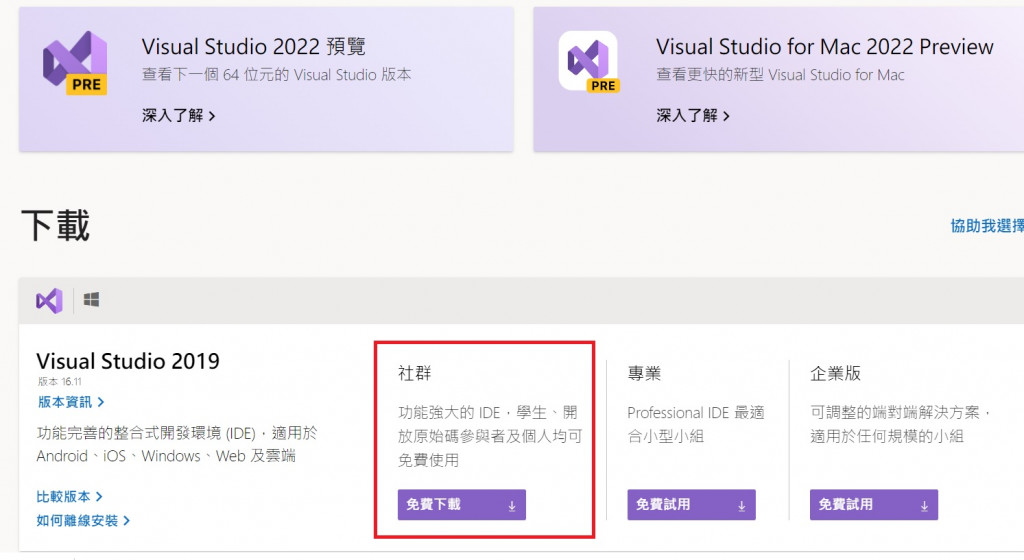Click the 免費試用 button under 企業版
The width and height of the screenshot is (1024, 560).
coord(874,505)
